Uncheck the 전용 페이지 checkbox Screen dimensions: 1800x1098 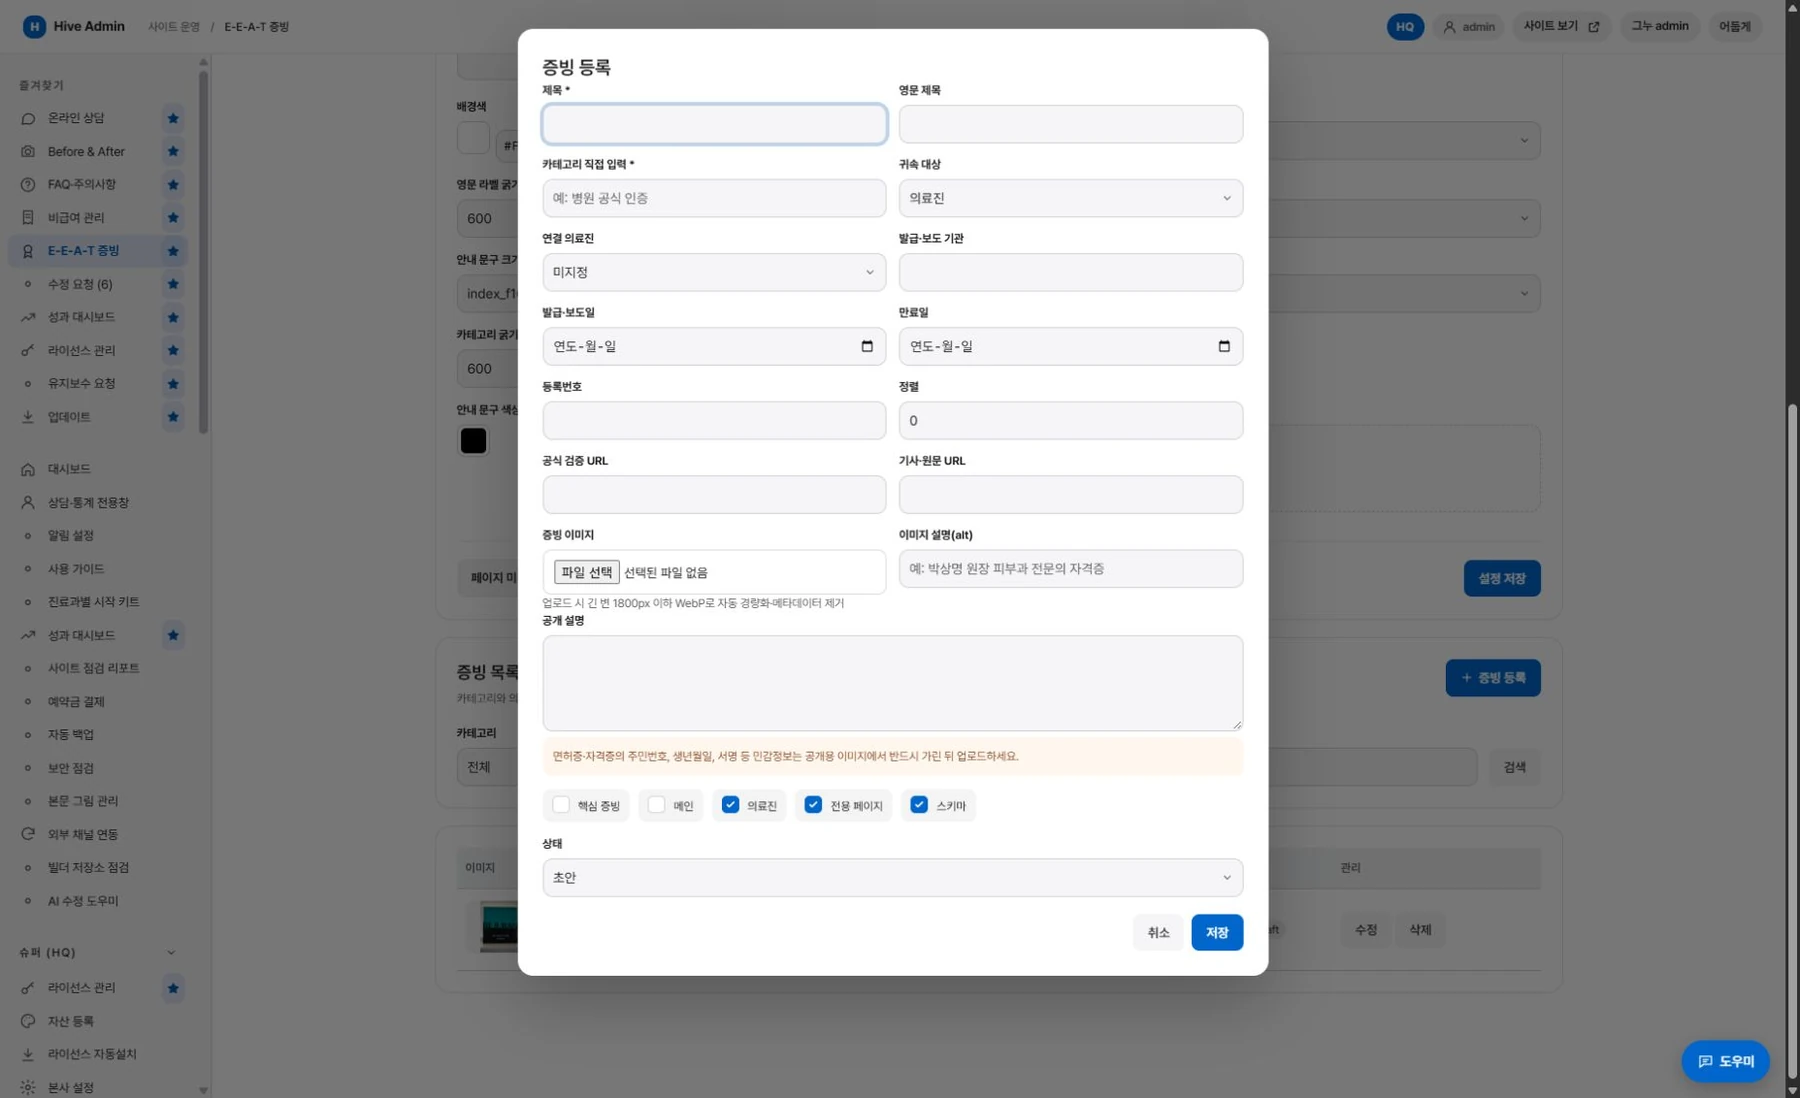(813, 805)
